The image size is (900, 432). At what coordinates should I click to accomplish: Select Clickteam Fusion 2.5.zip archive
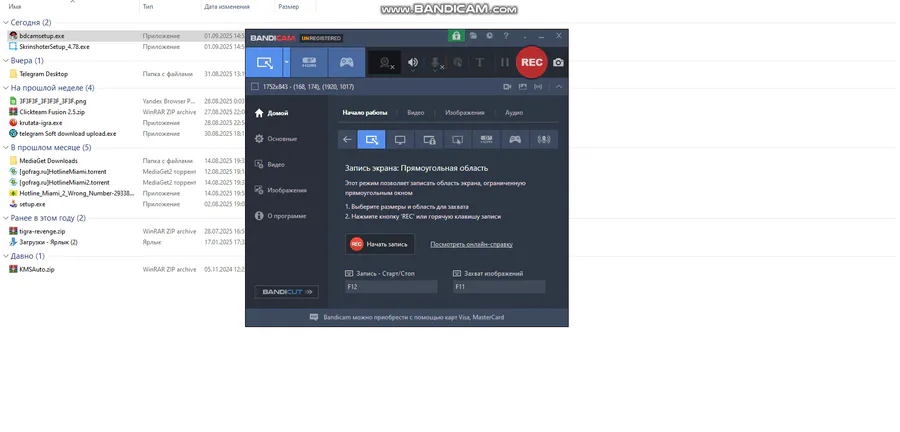[x=52, y=112]
